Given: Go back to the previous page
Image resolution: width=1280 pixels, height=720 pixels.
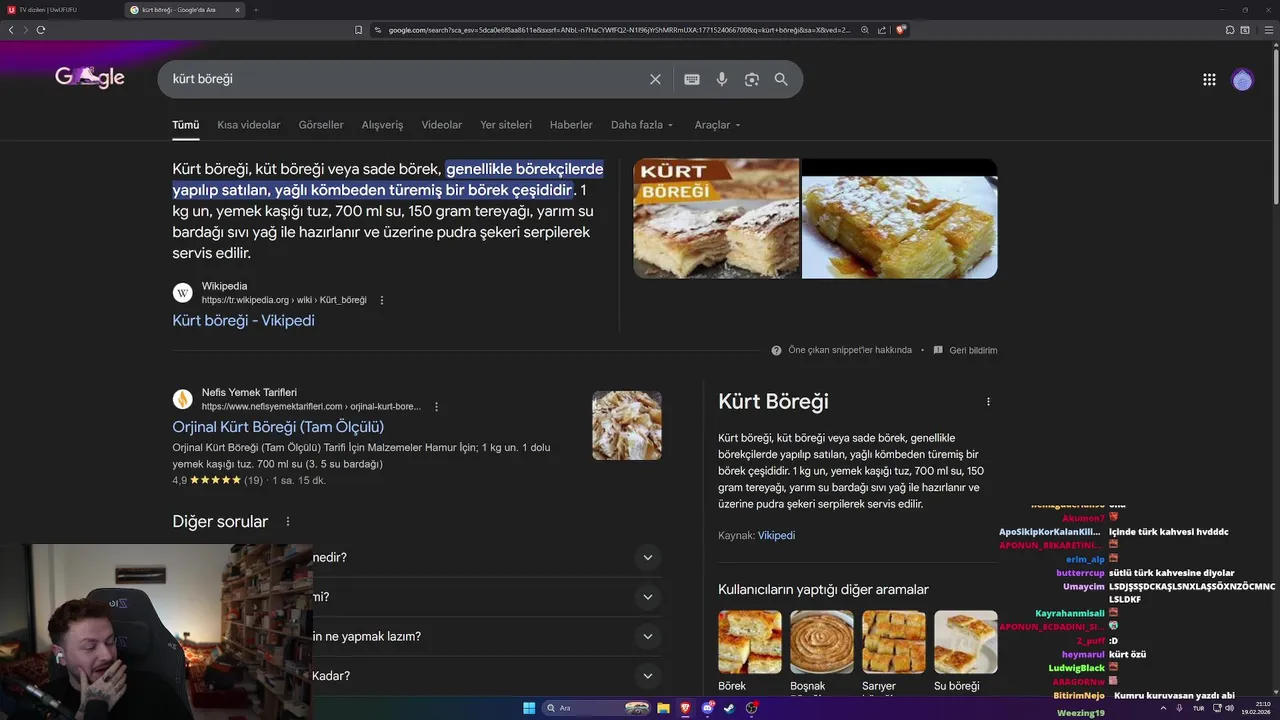Looking at the screenshot, I should click(11, 30).
